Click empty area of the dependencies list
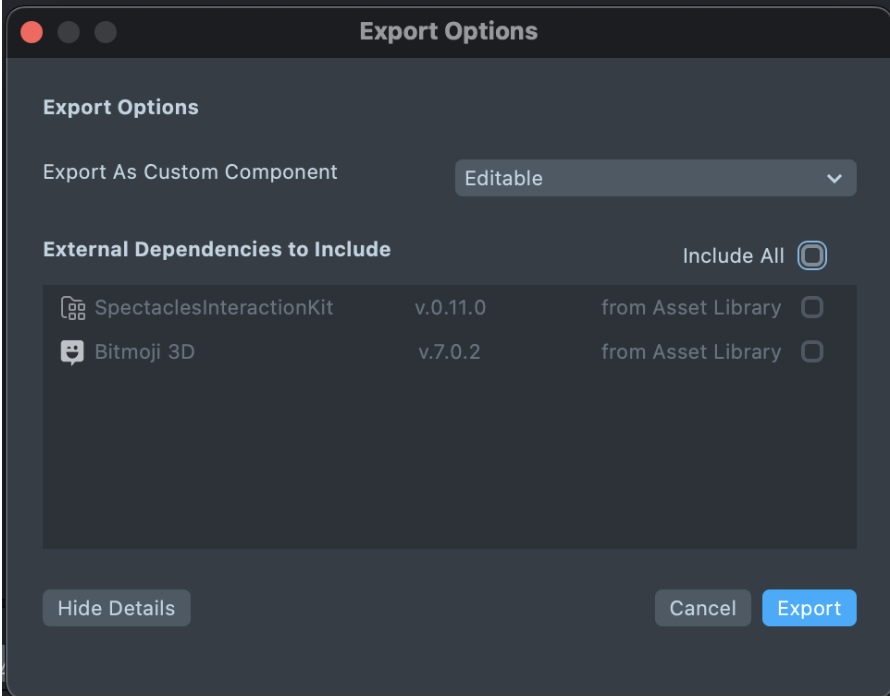Screen dimensions: 890x700 (x=449, y=460)
